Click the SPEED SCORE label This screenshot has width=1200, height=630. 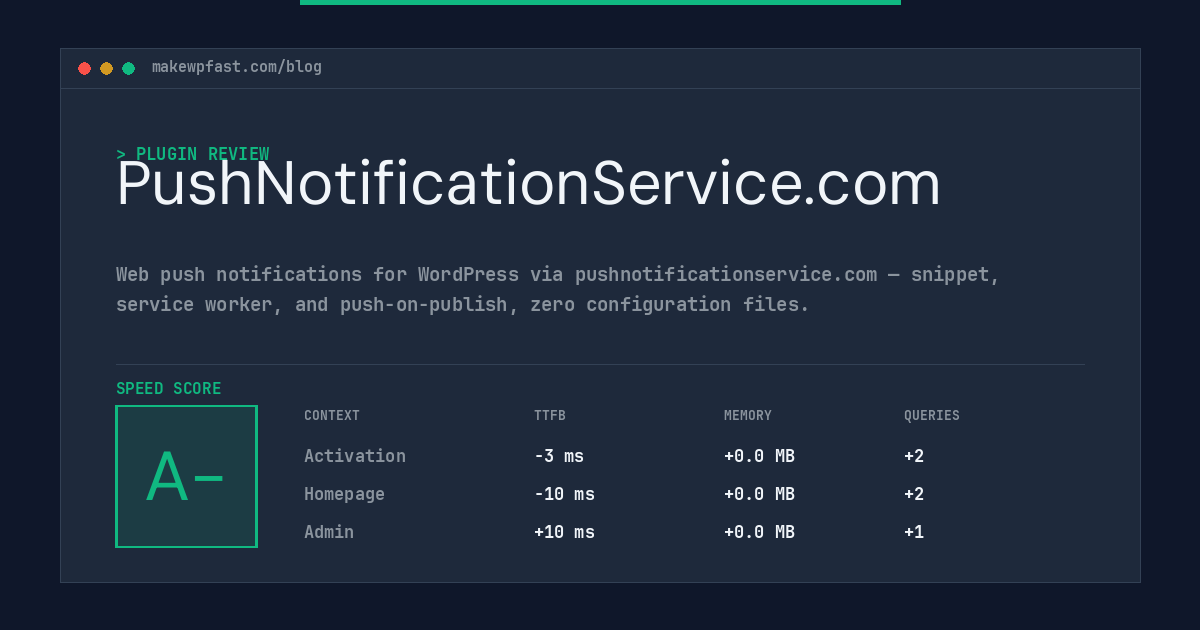click(169, 389)
